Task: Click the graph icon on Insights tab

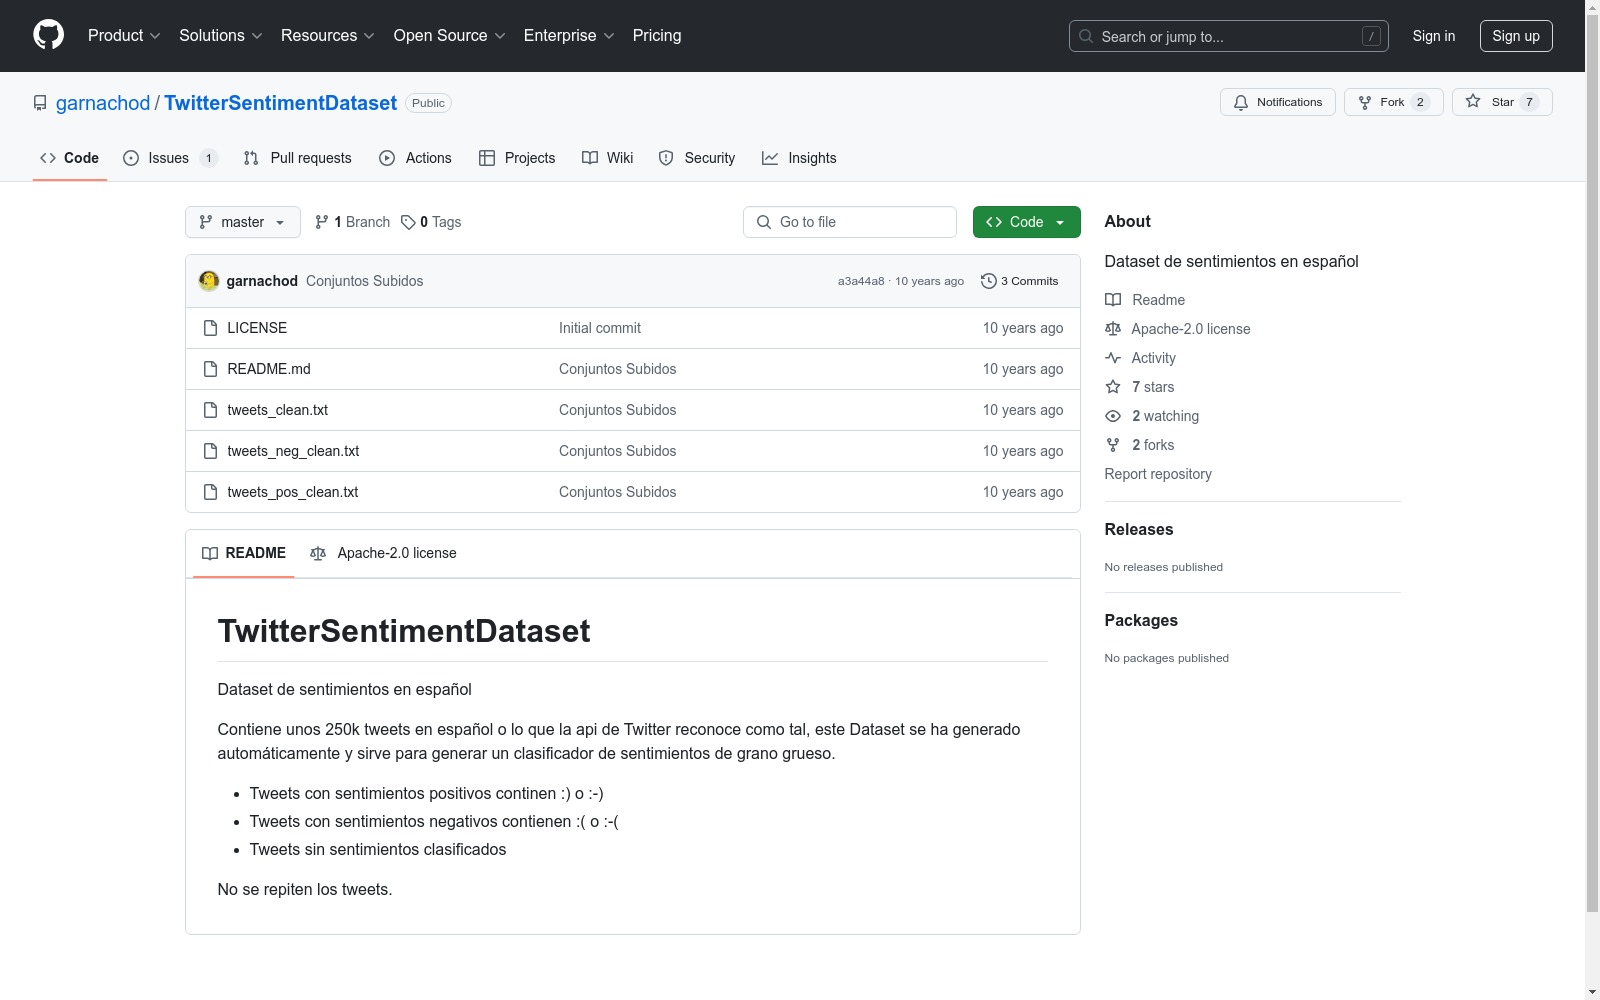Action: tap(770, 158)
